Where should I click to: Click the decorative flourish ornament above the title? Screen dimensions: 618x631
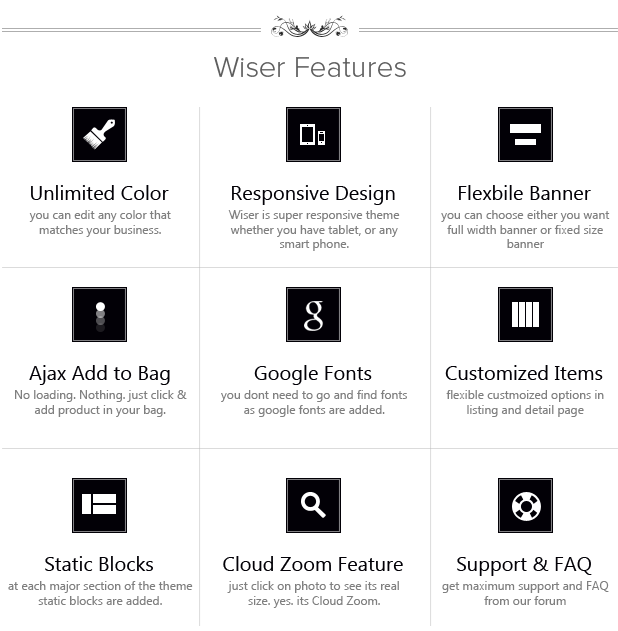310,26
